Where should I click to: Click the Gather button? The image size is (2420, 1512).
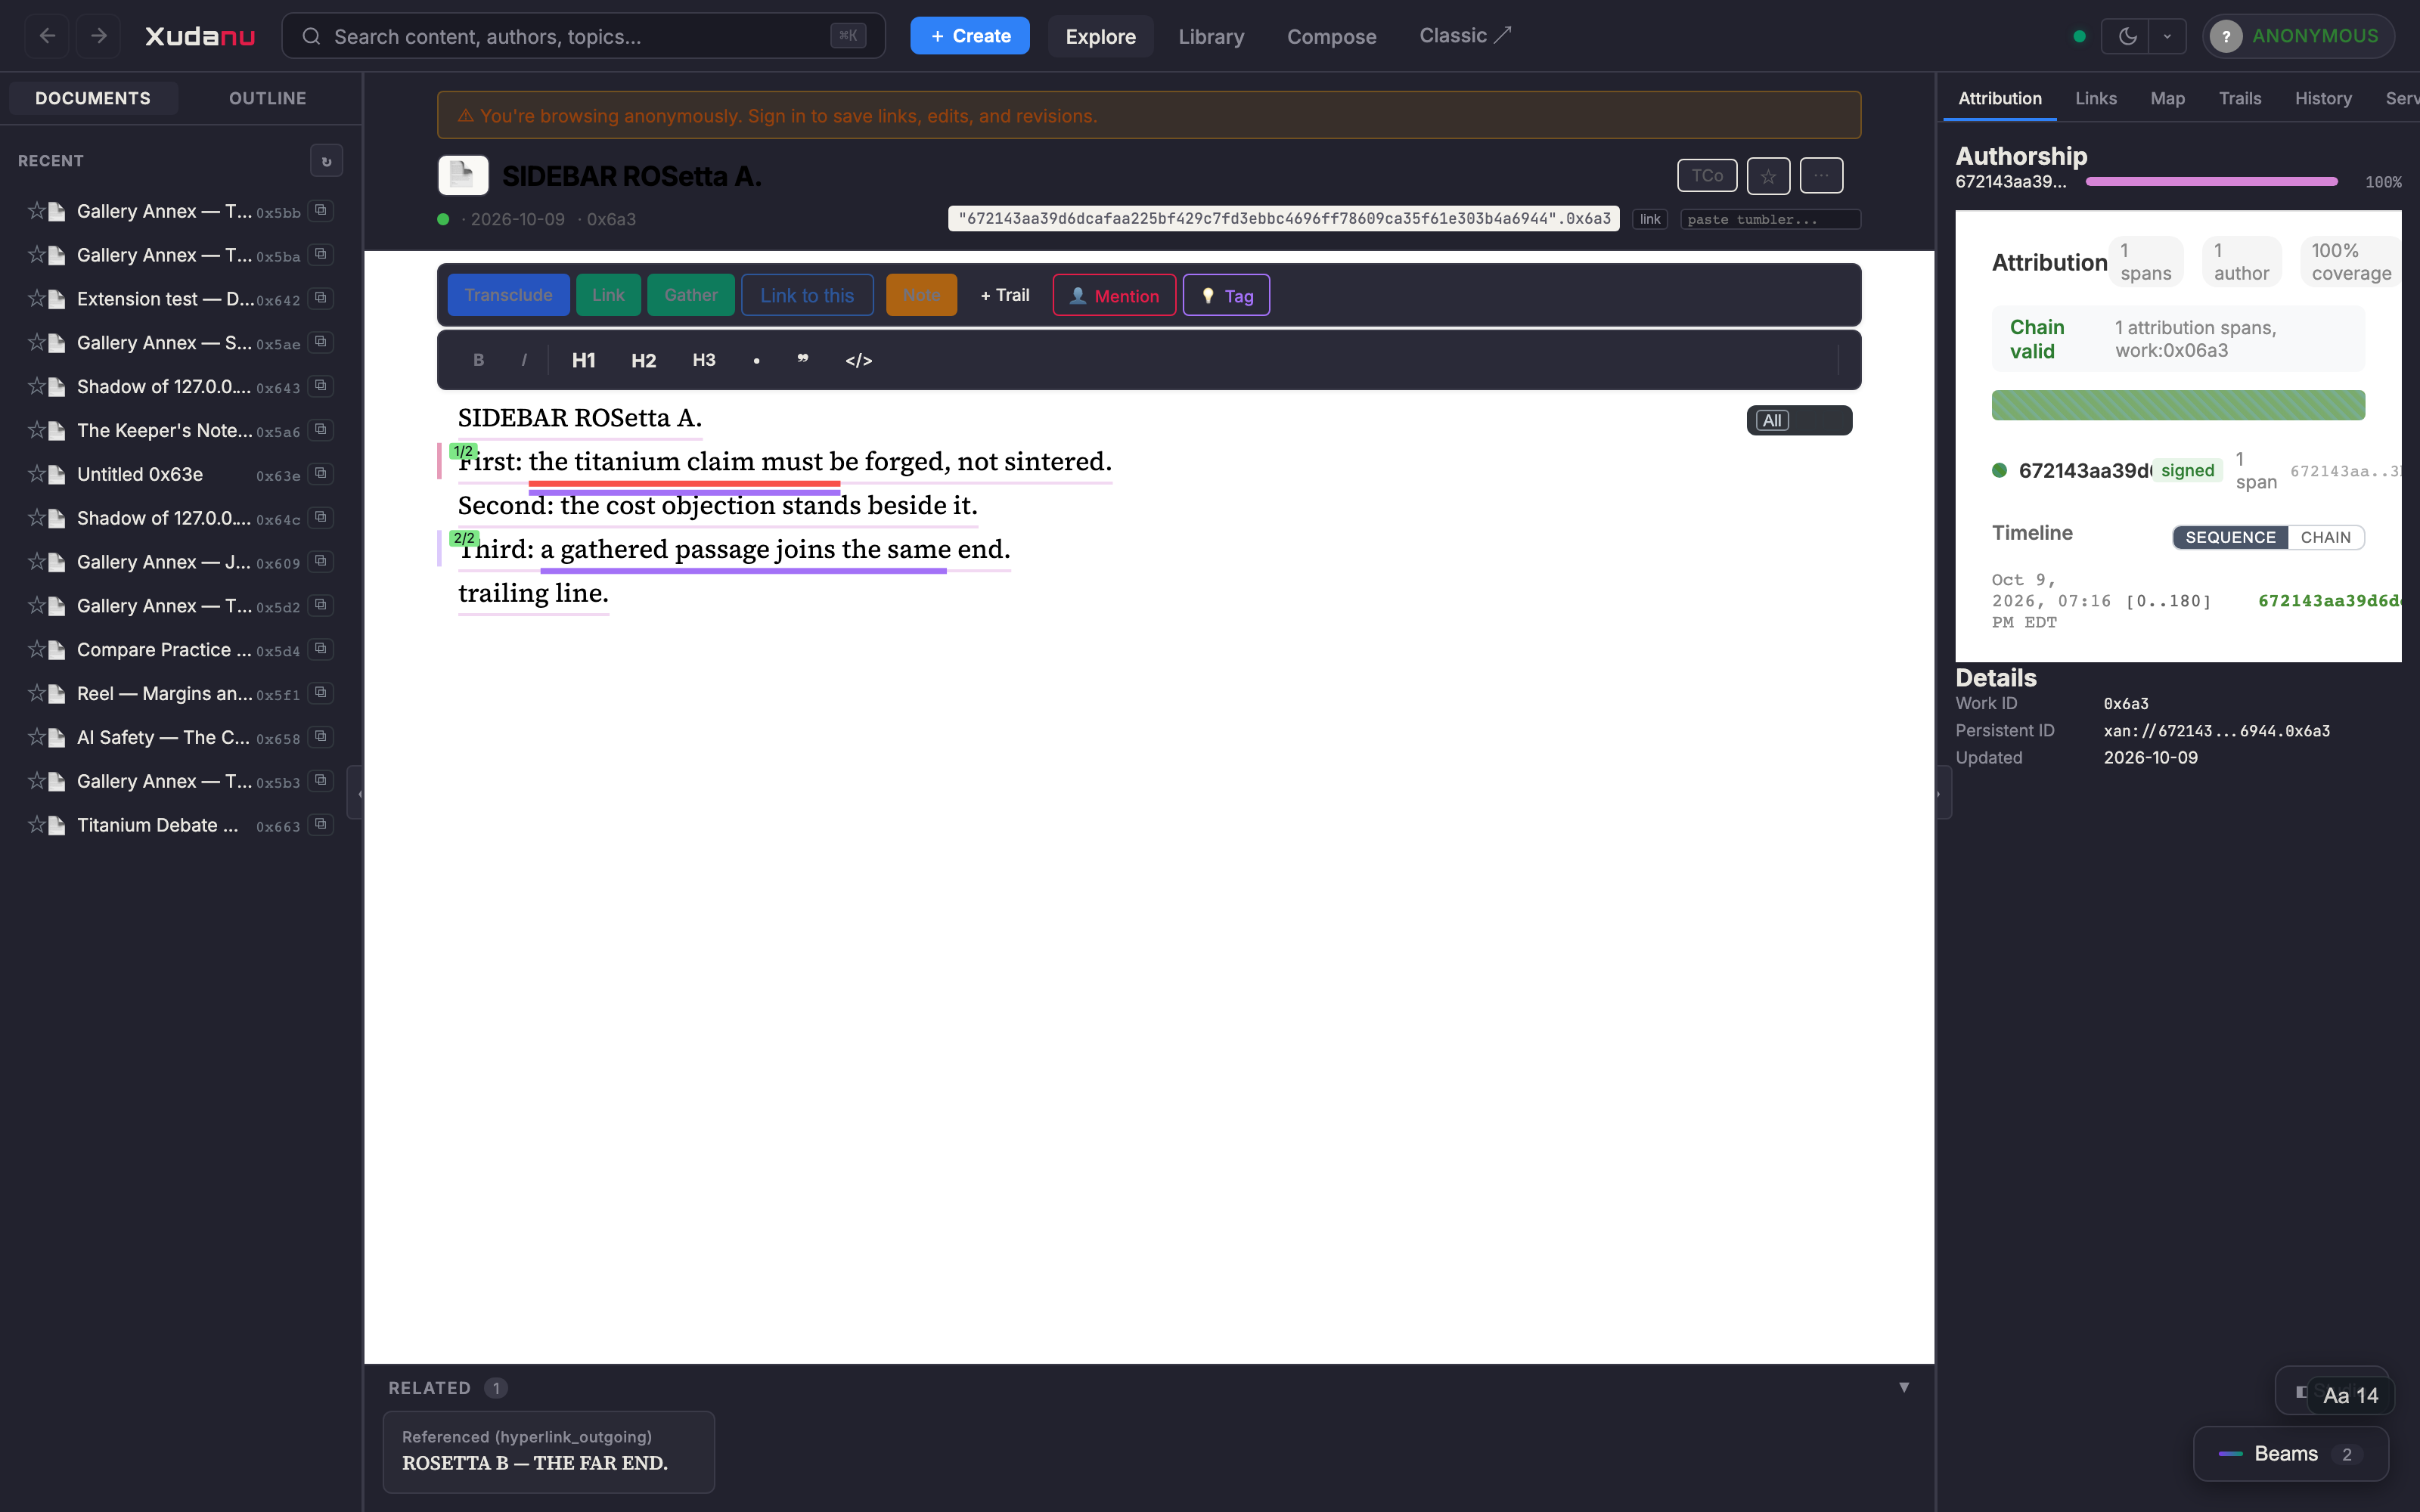691,295
